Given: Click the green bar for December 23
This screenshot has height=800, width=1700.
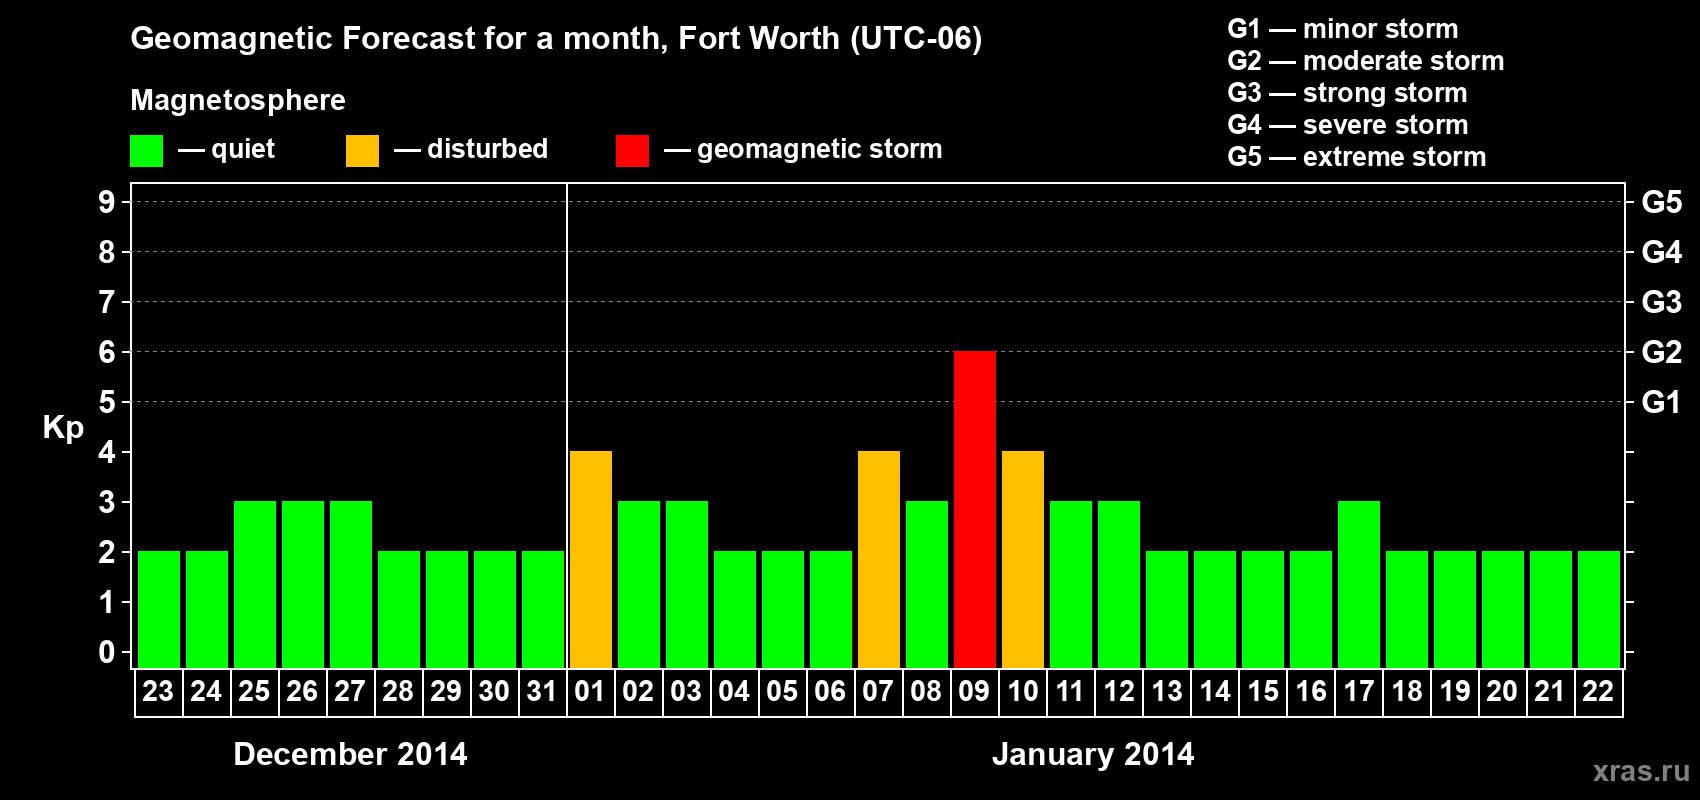Looking at the screenshot, I should point(159,609).
